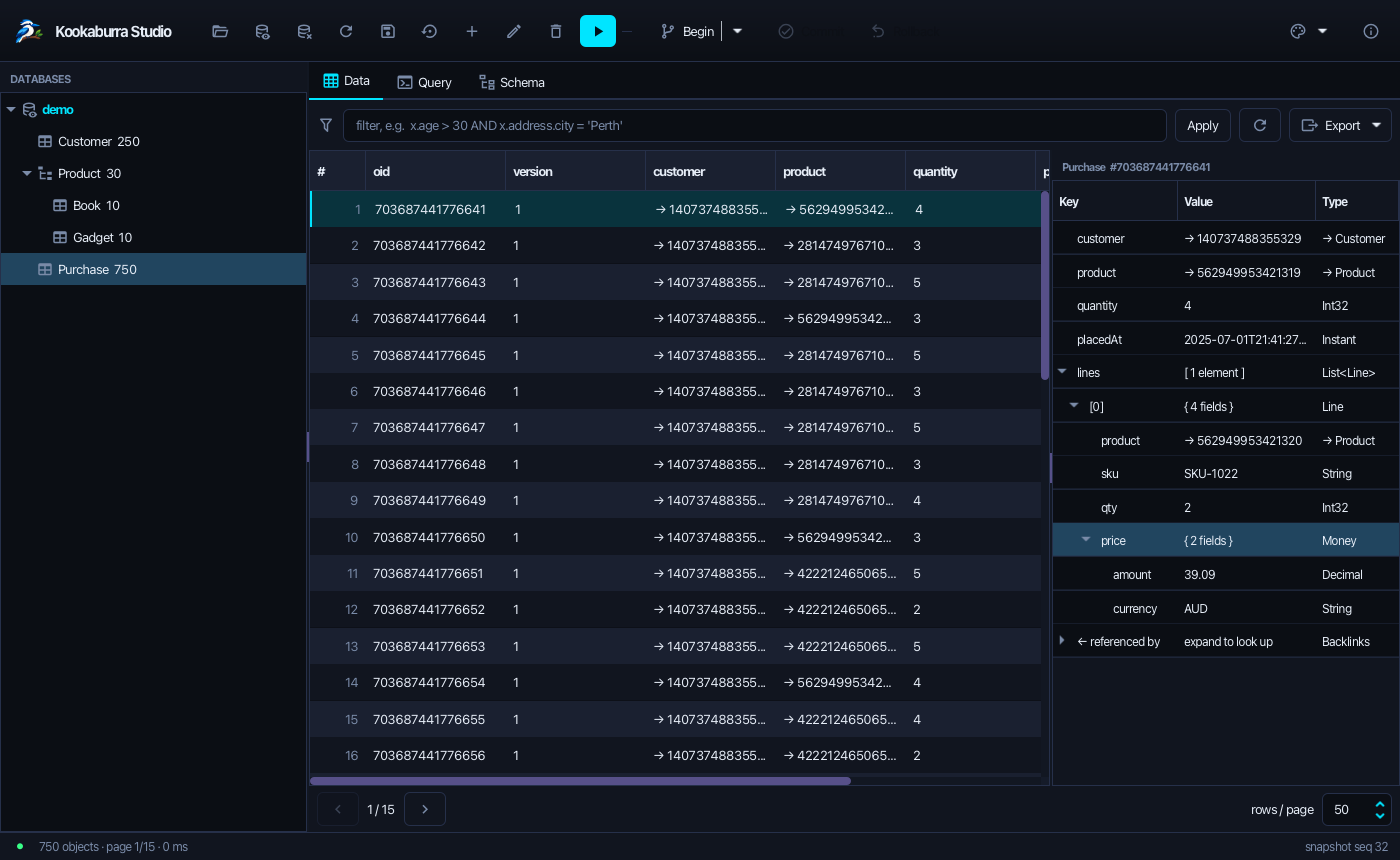Begin a transaction

[688, 31]
